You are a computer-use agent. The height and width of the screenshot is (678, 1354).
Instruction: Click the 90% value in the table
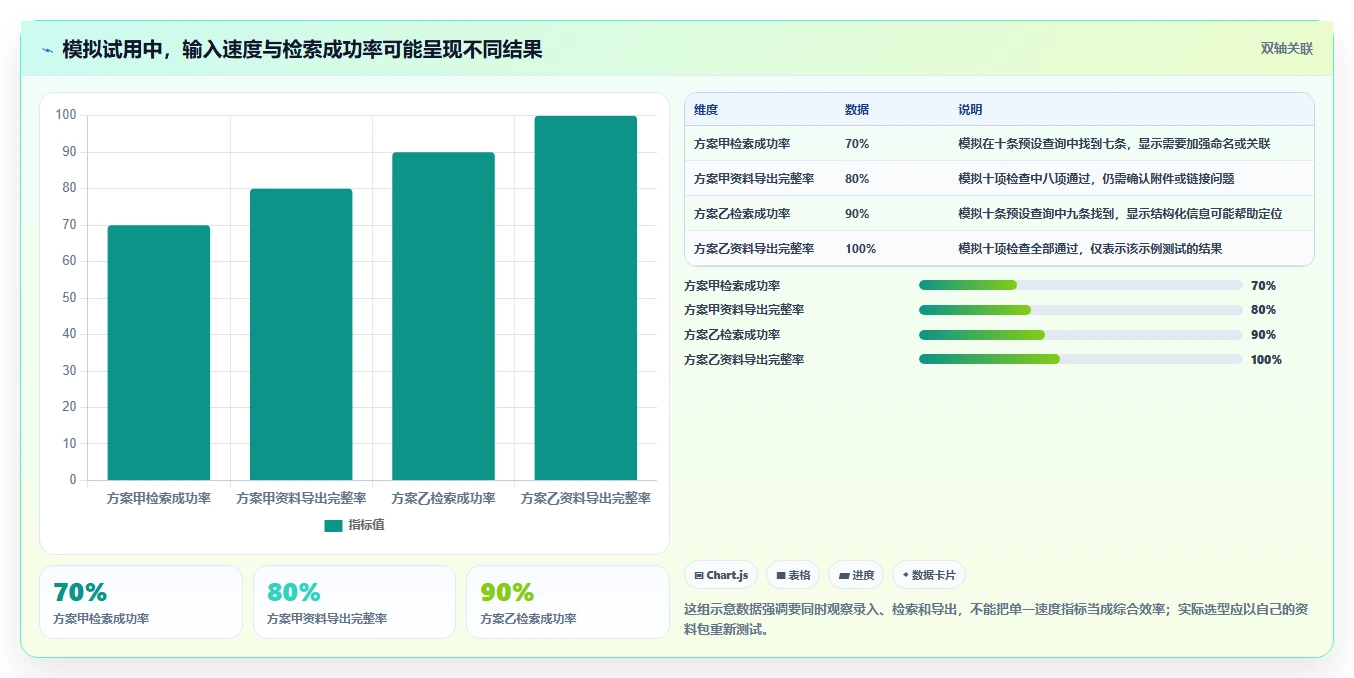tap(857, 214)
